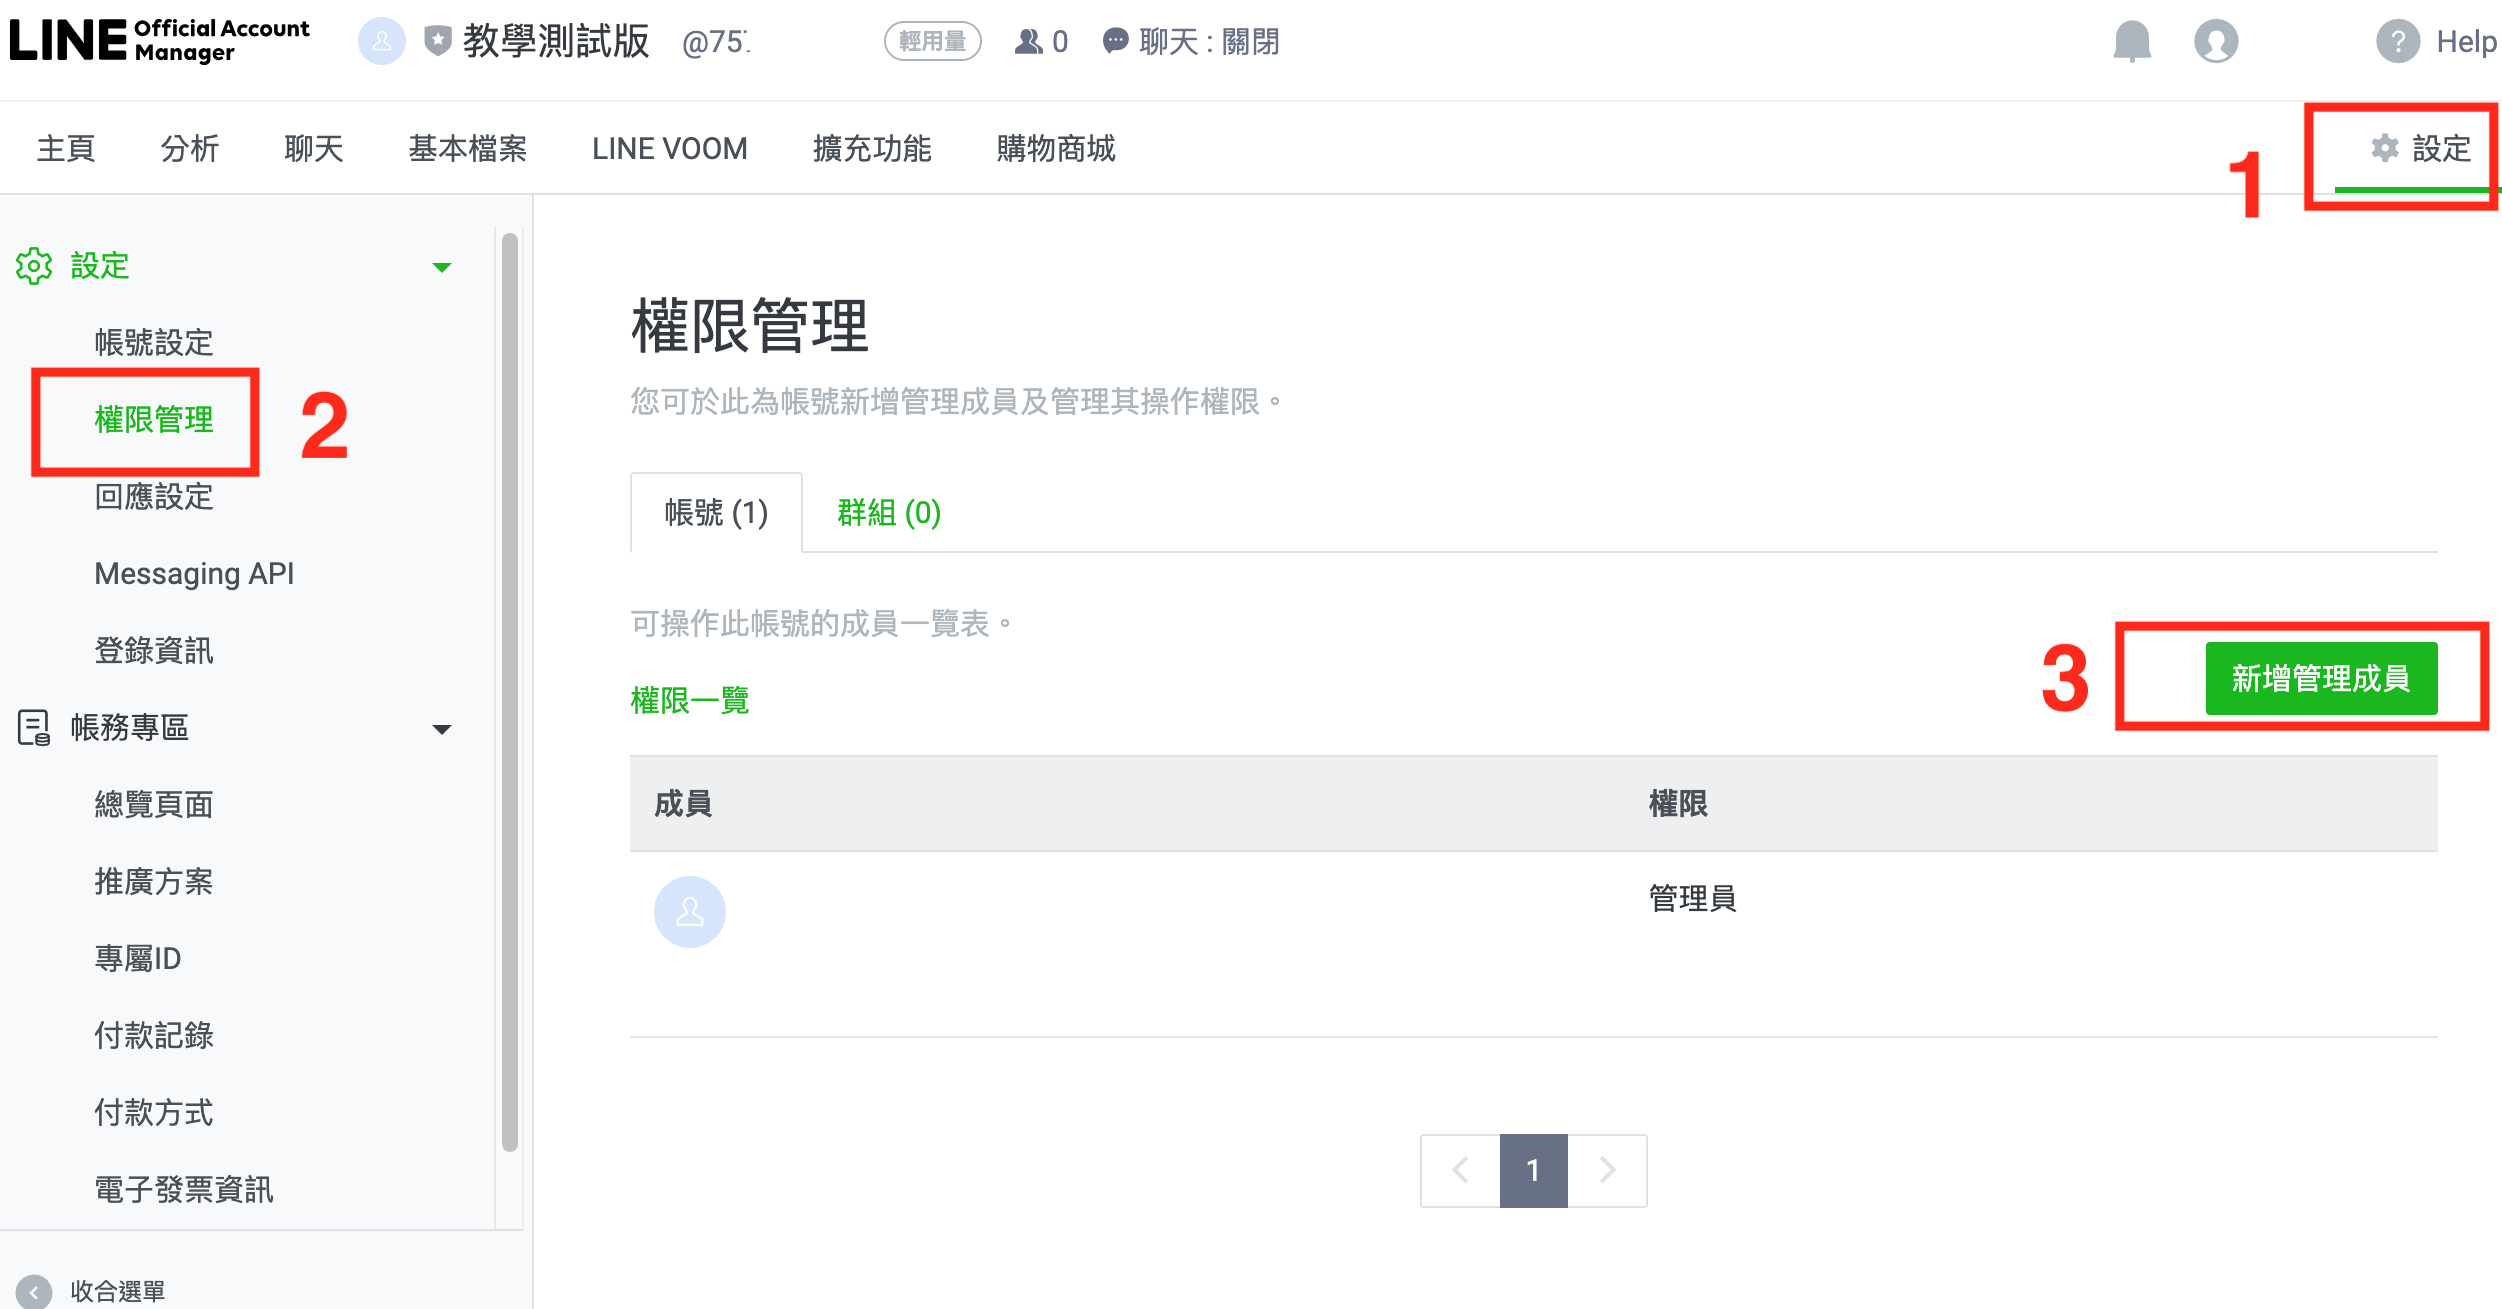Click the profile account icon top right
Image resolution: width=2502 pixels, height=1309 pixels.
point(2216,42)
